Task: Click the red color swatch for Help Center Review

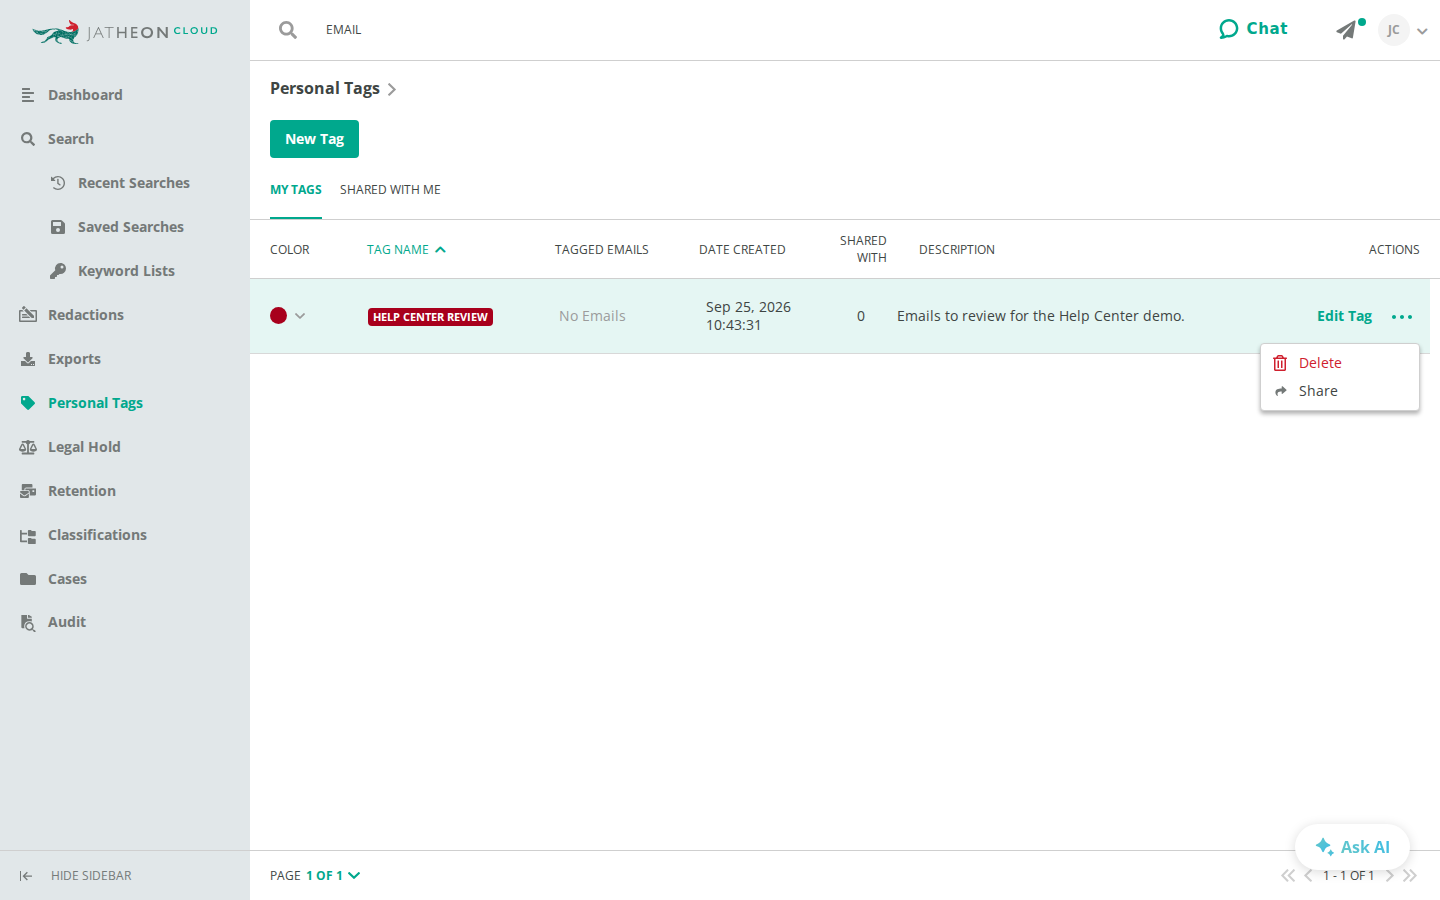Action: (278, 316)
